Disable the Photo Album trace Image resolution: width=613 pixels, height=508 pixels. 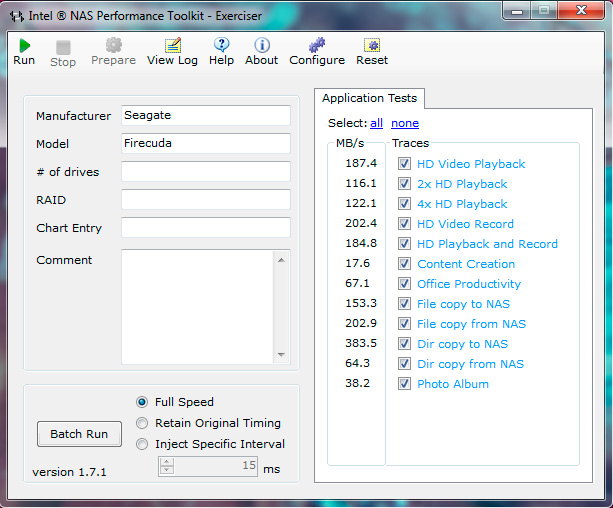[404, 384]
